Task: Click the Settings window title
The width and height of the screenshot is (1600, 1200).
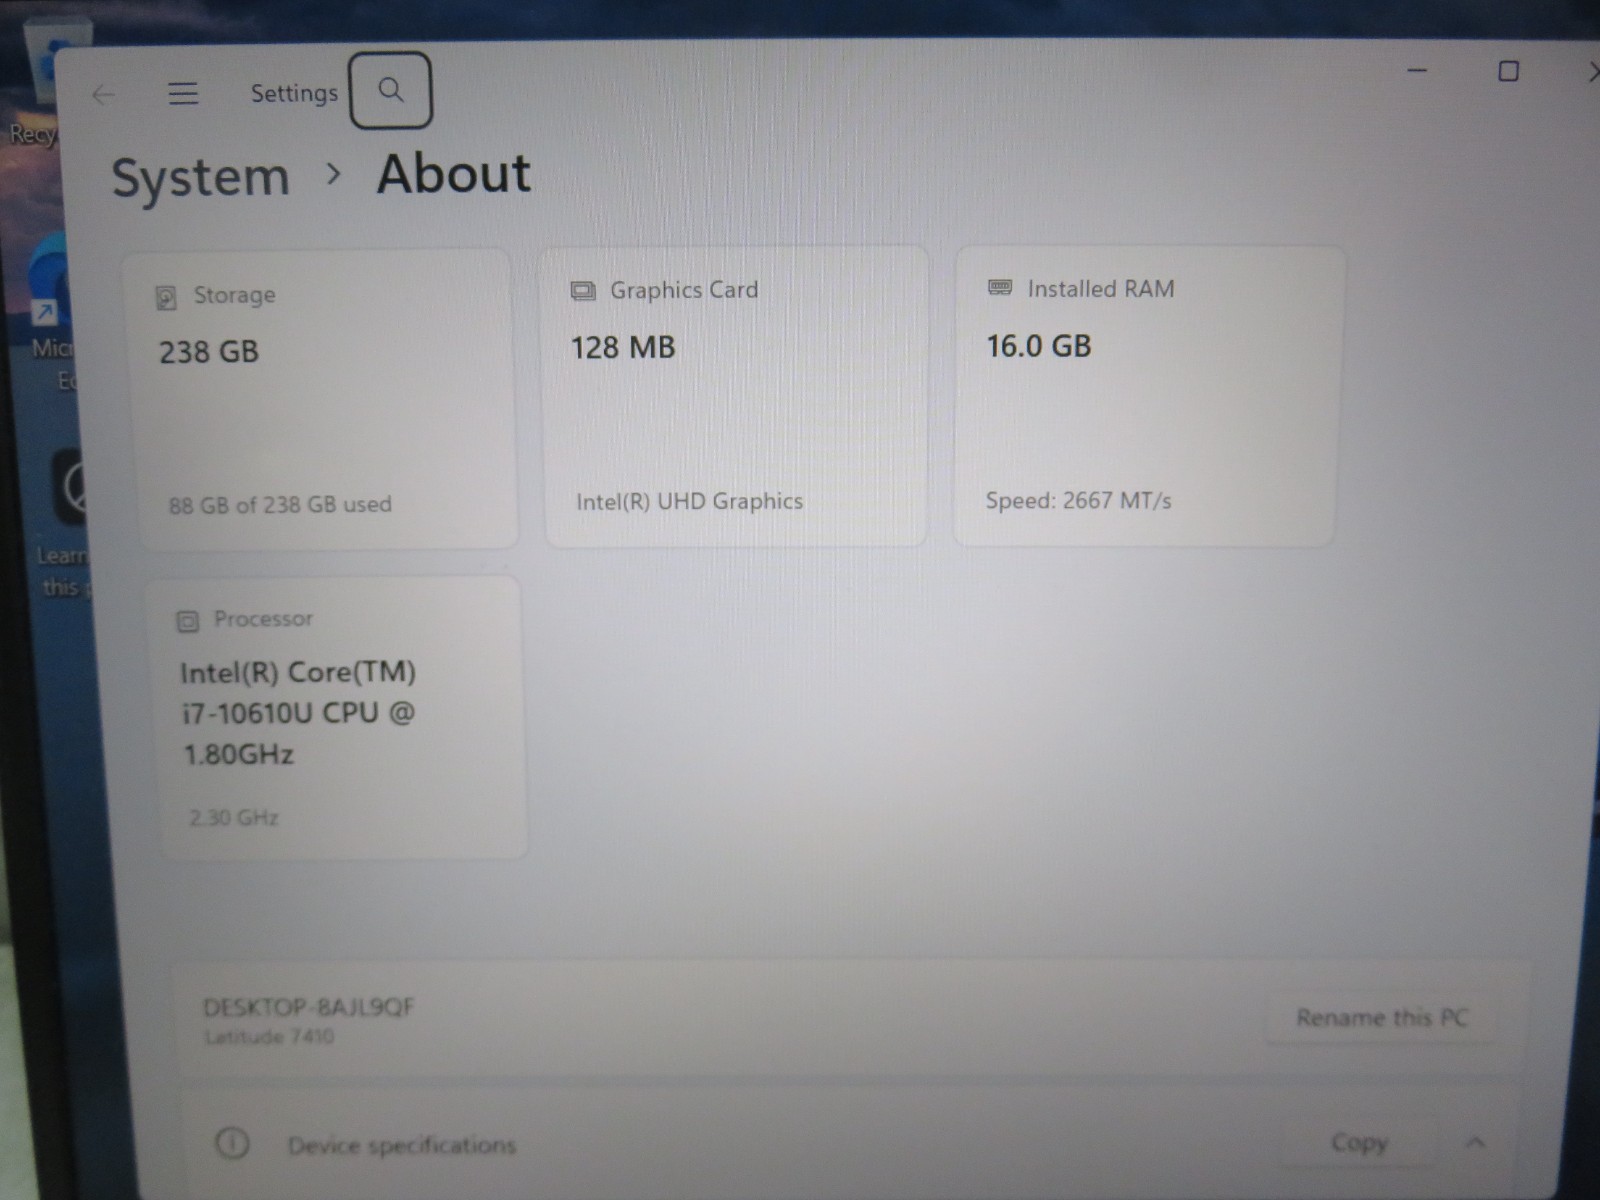Action: [x=294, y=93]
